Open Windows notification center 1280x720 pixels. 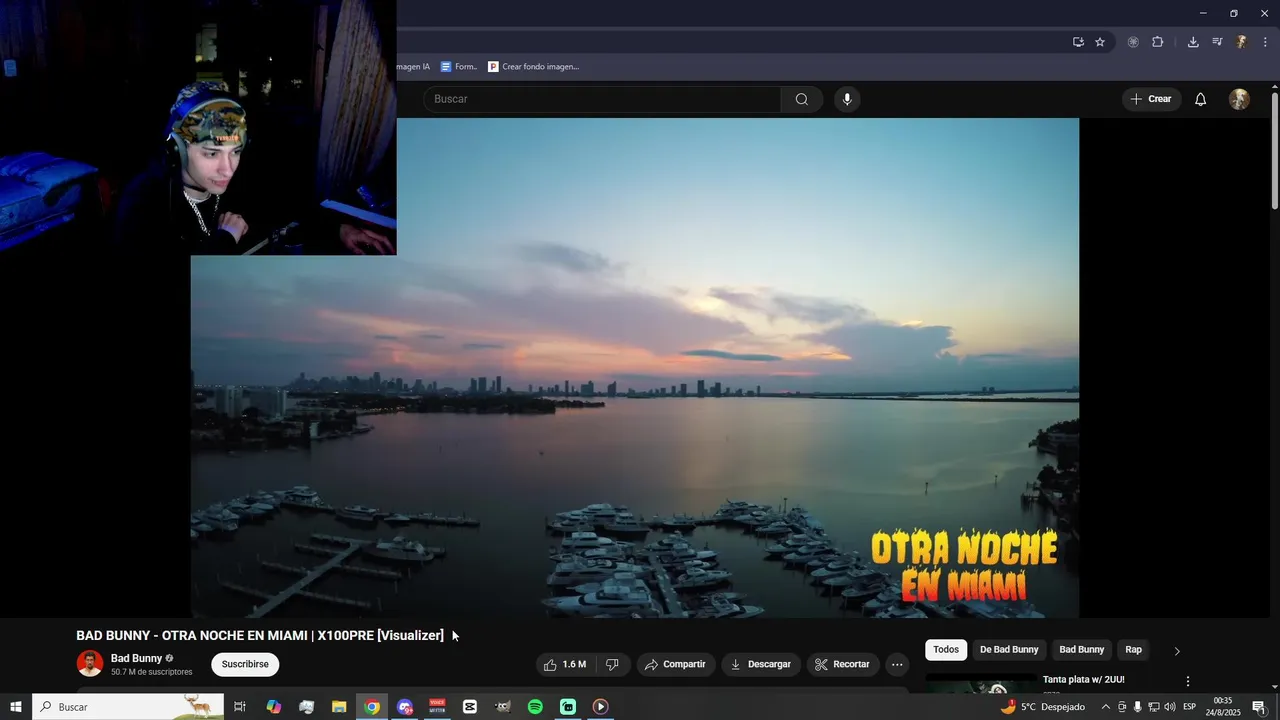click(1259, 707)
